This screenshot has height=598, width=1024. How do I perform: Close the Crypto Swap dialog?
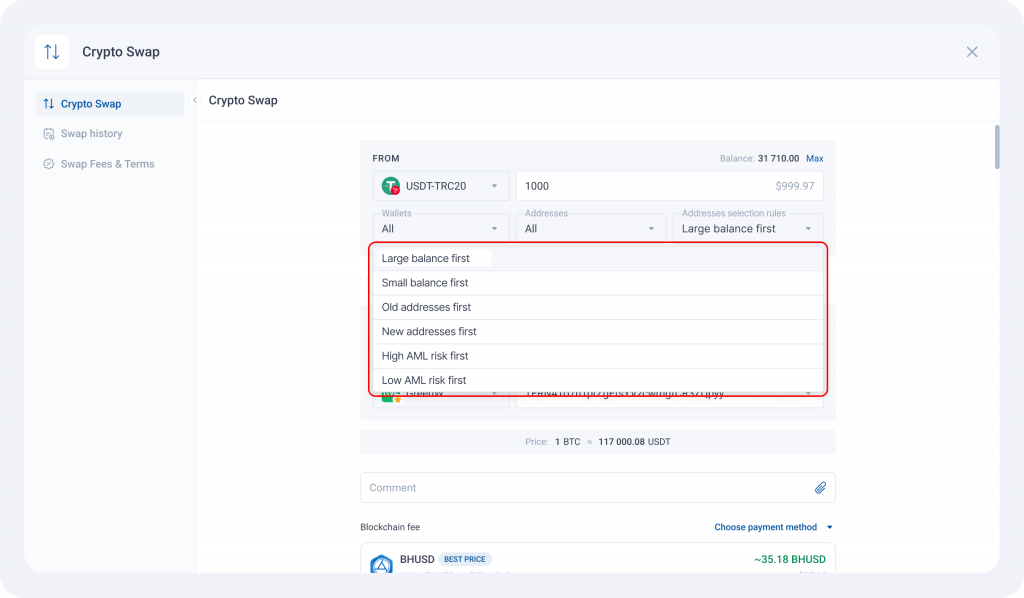pos(972,52)
